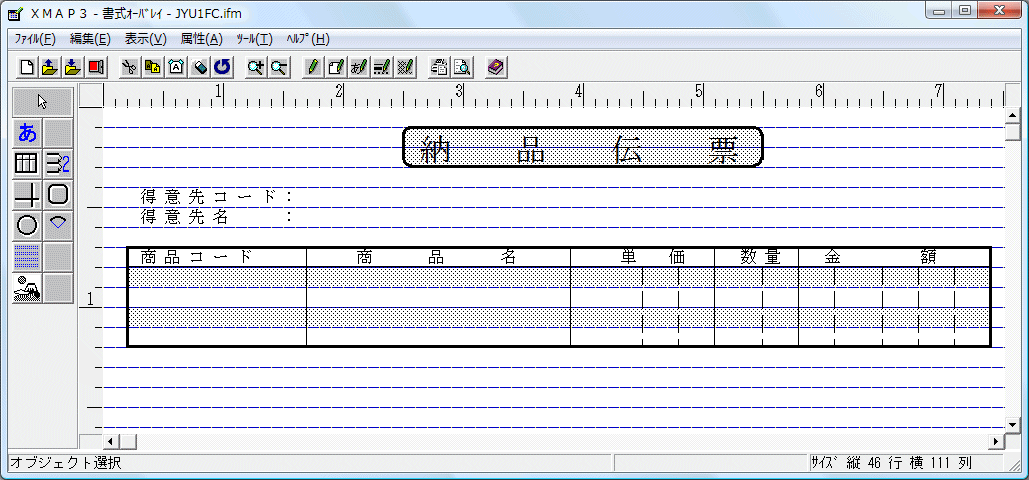This screenshot has height=480, width=1029.
Task: Click the pencil-with-hatching shading icon
Action: (404, 66)
